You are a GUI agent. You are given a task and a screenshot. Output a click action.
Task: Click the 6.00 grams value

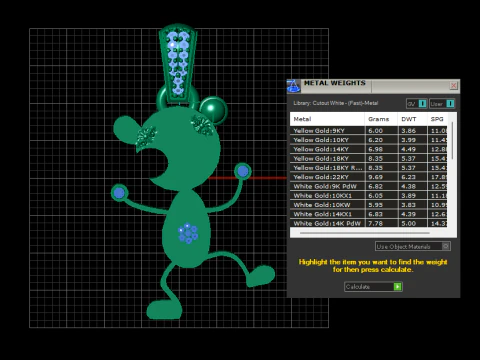tap(375, 131)
